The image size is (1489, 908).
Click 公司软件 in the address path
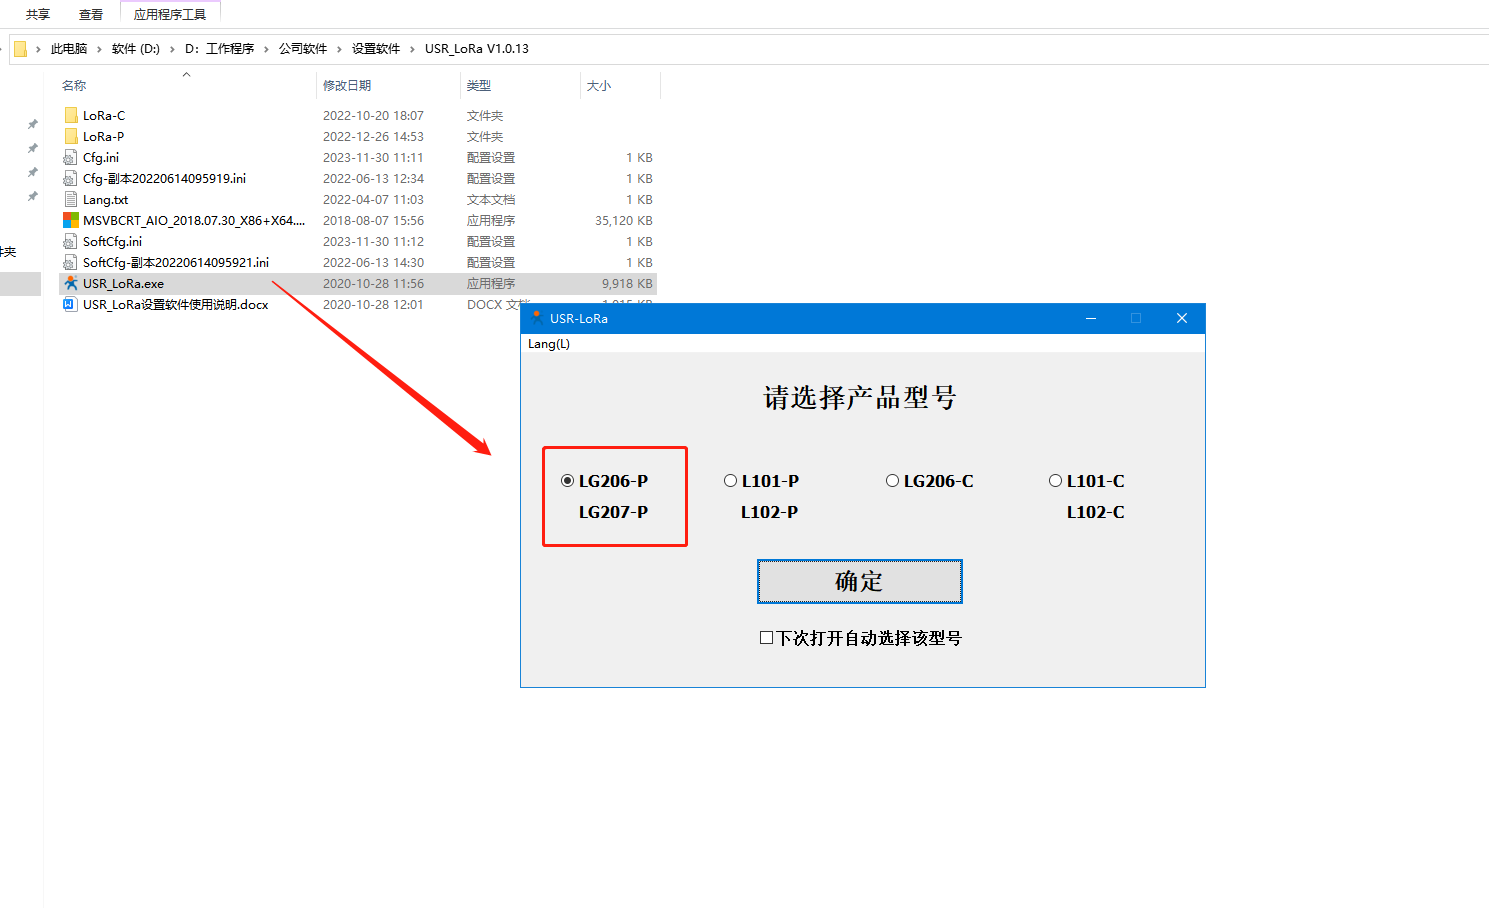(303, 48)
